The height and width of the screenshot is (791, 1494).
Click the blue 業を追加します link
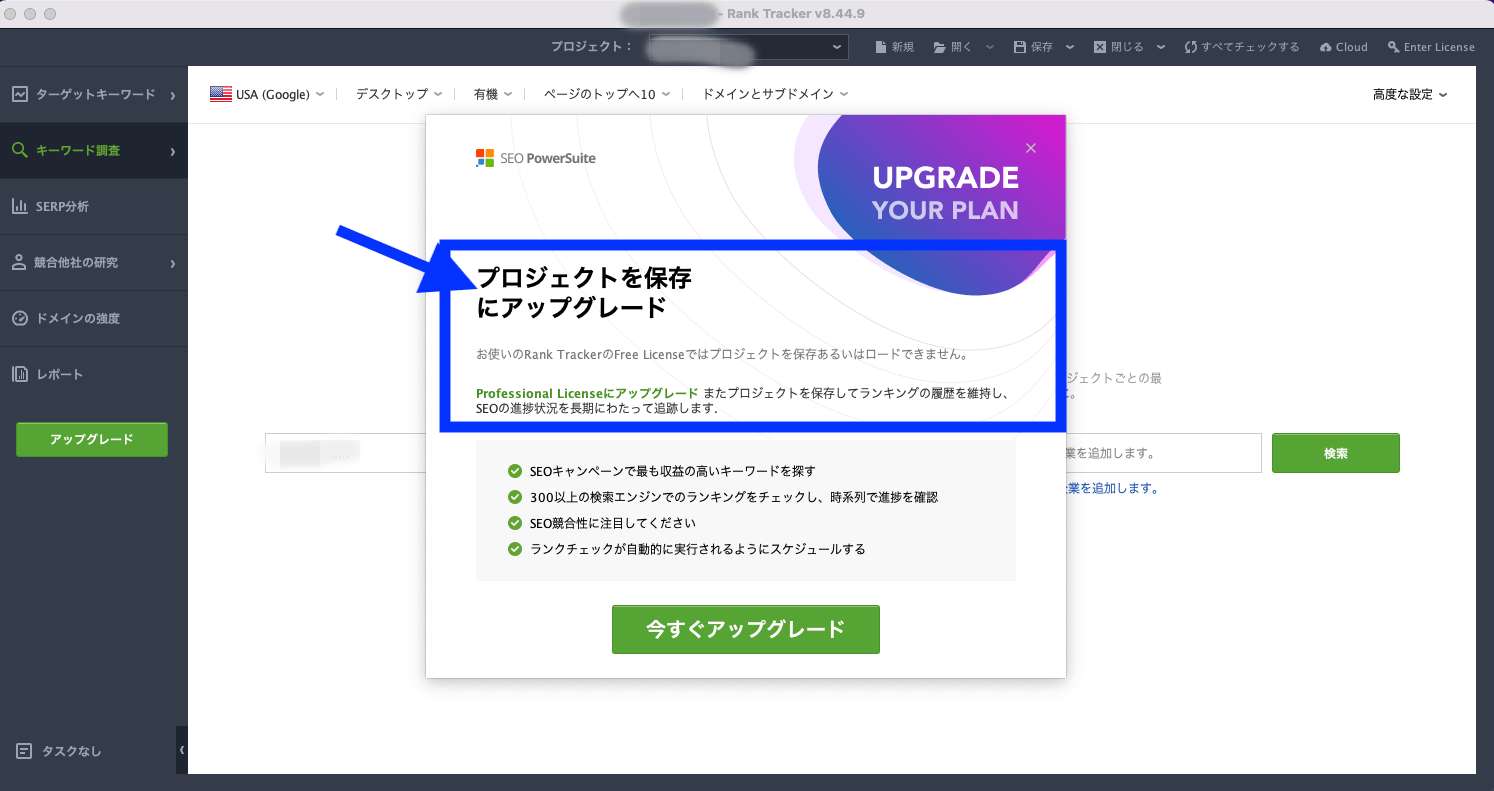pyautogui.click(x=1112, y=489)
